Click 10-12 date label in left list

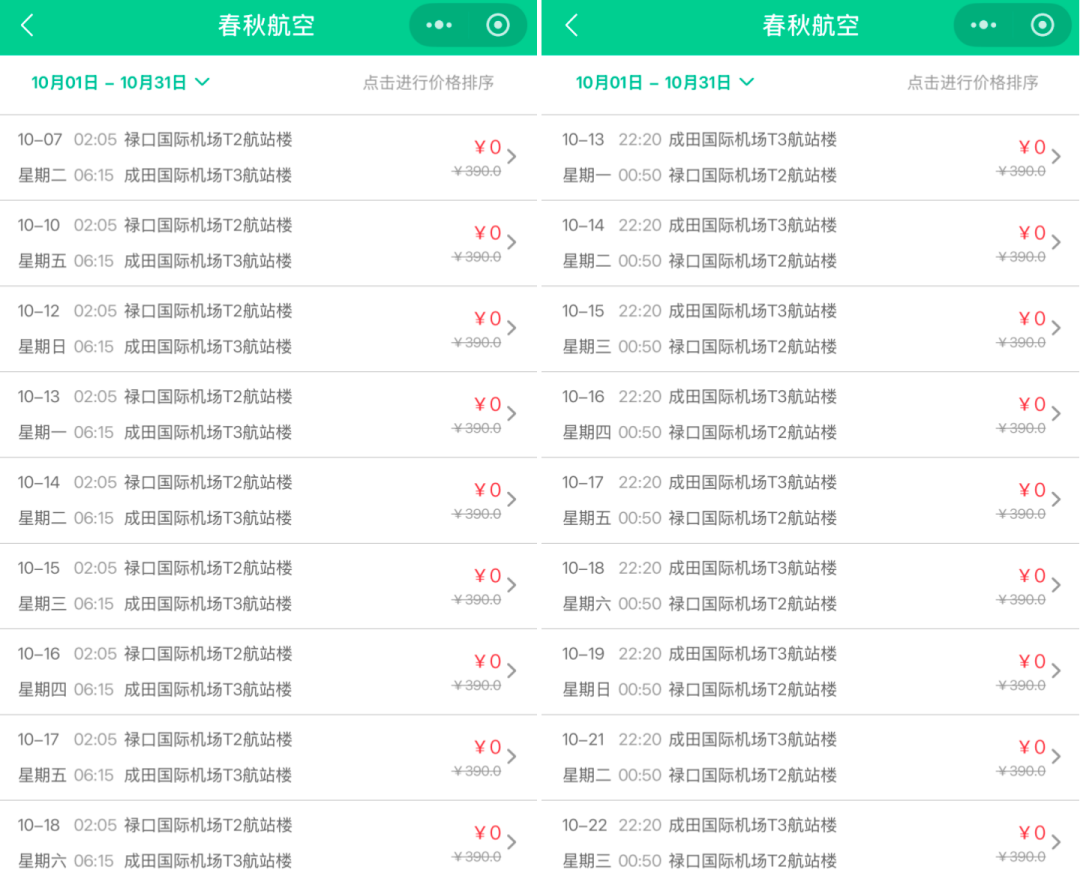pos(39,311)
